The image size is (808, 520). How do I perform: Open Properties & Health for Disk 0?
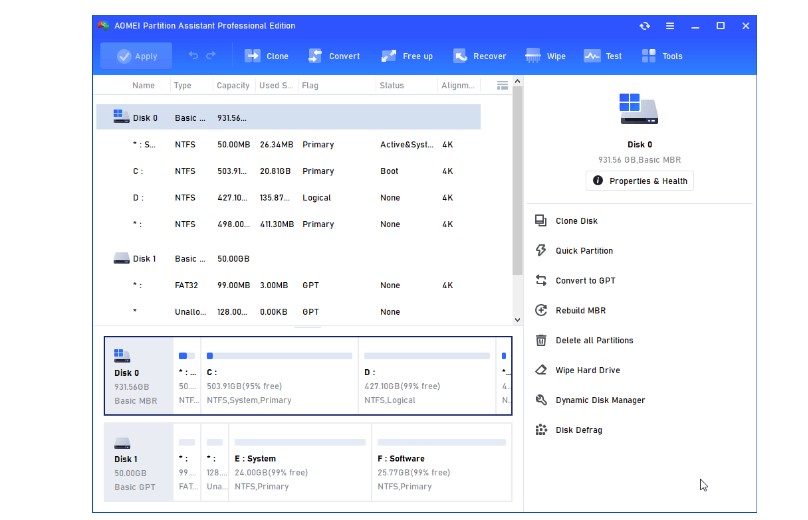point(639,181)
